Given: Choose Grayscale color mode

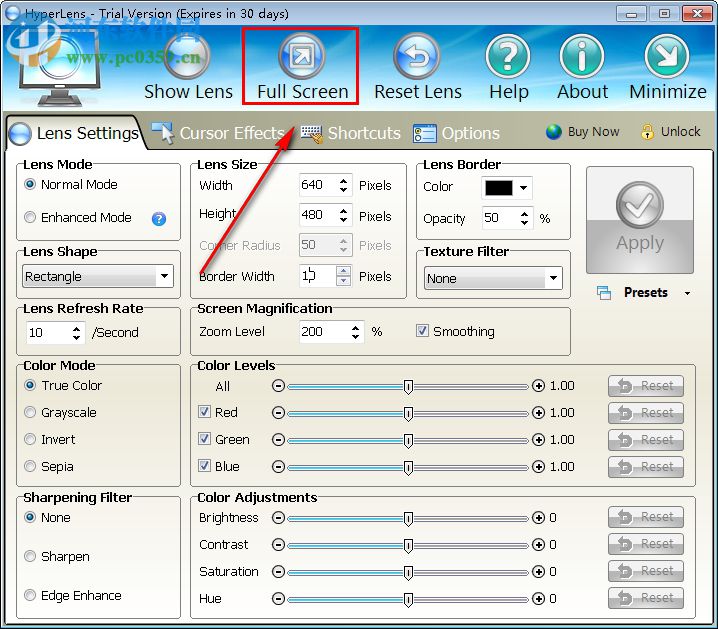Looking at the screenshot, I should (30, 412).
